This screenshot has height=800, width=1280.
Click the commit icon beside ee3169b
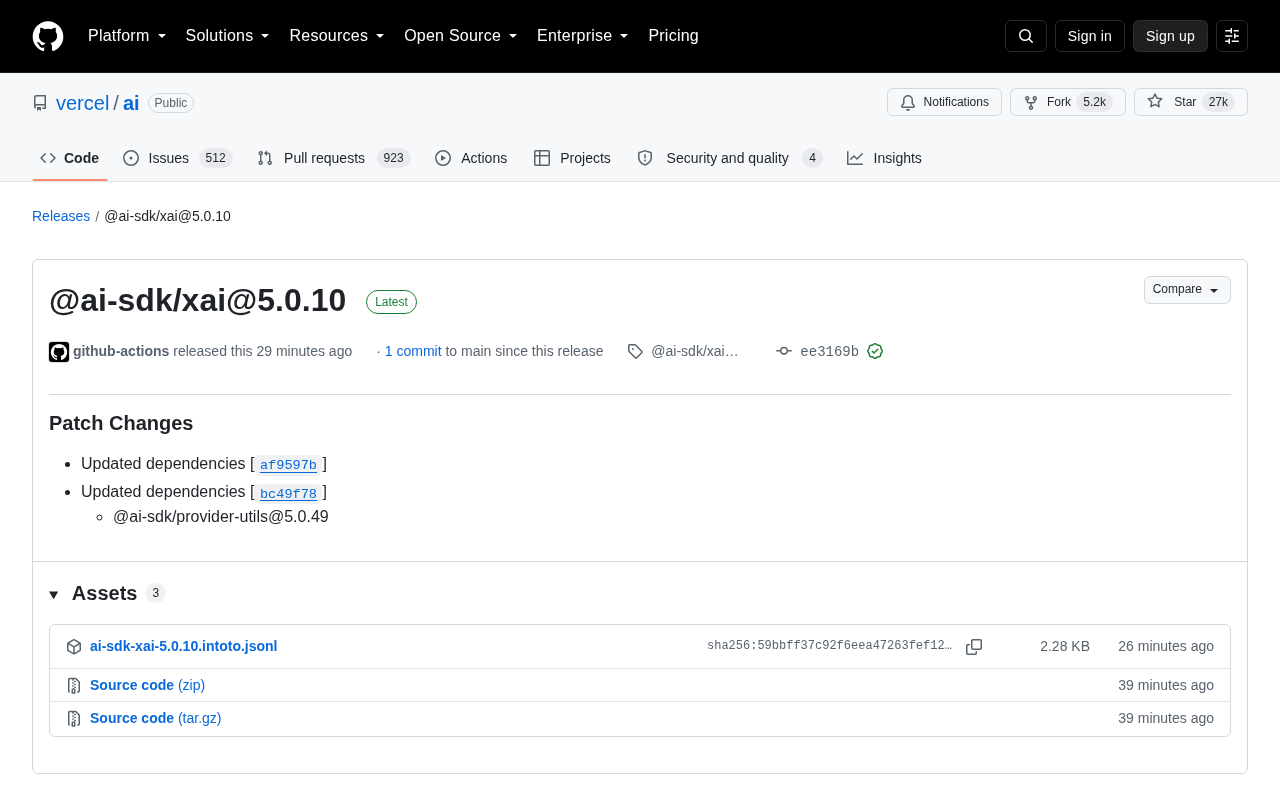coord(784,351)
